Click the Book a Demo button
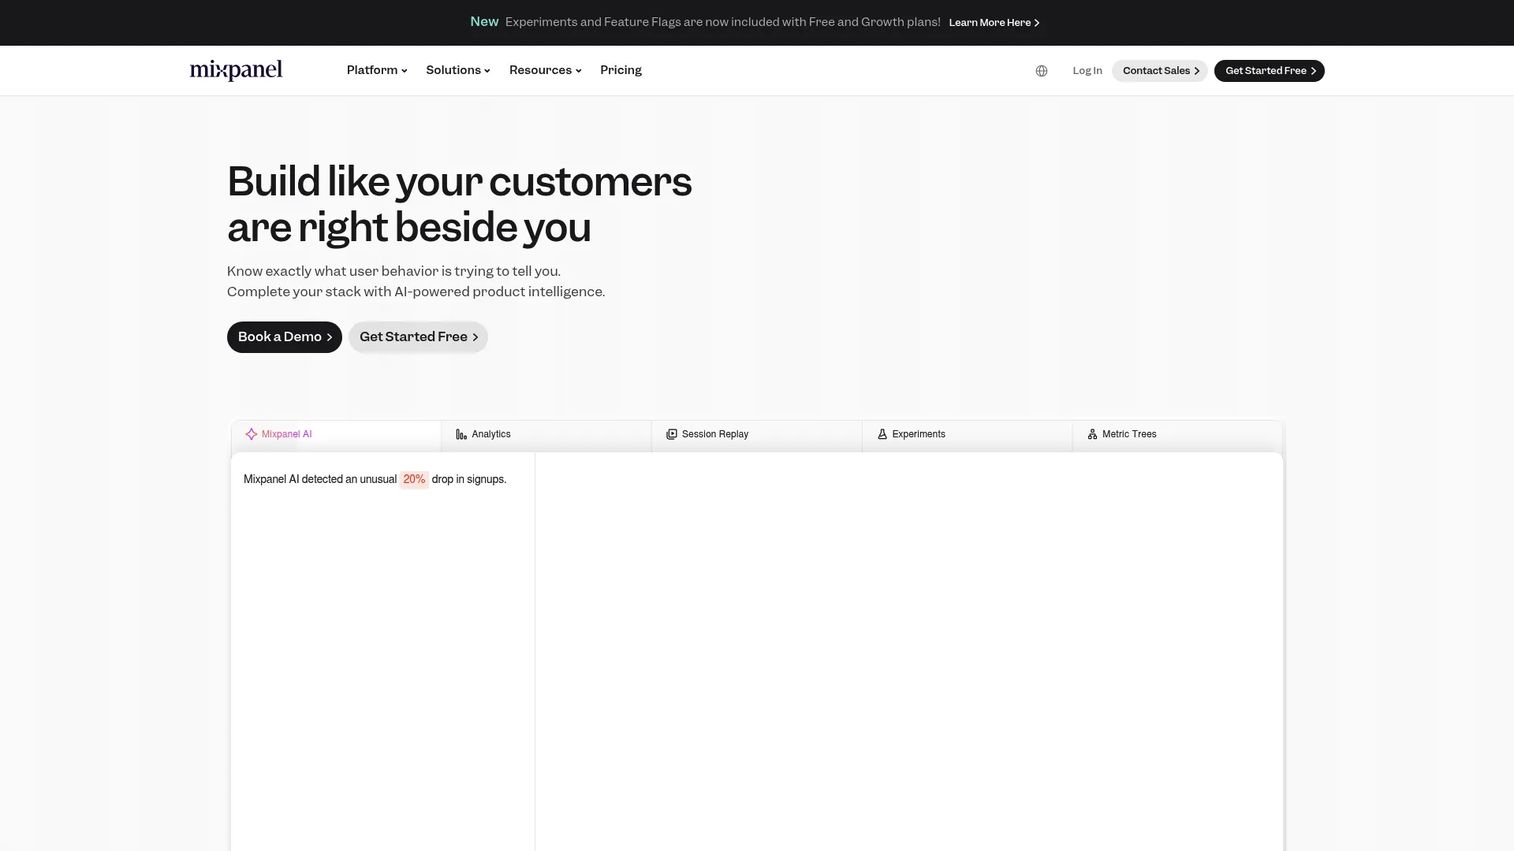Image resolution: width=1514 pixels, height=851 pixels. click(284, 337)
